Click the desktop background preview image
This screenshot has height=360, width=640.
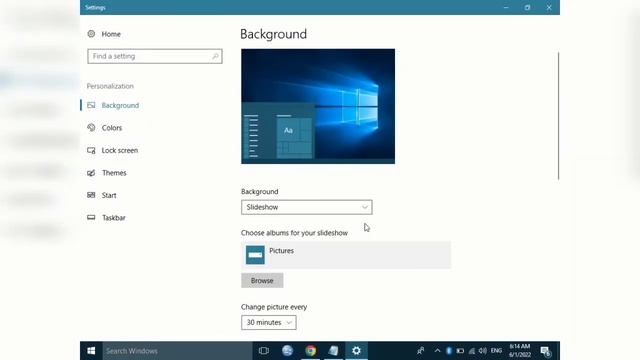(x=318, y=107)
